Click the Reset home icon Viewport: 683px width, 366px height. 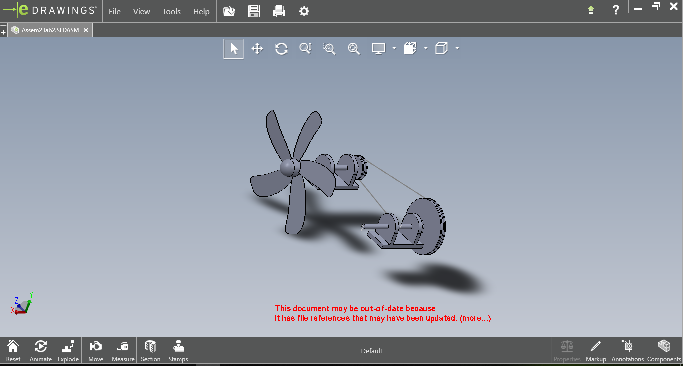click(13, 351)
